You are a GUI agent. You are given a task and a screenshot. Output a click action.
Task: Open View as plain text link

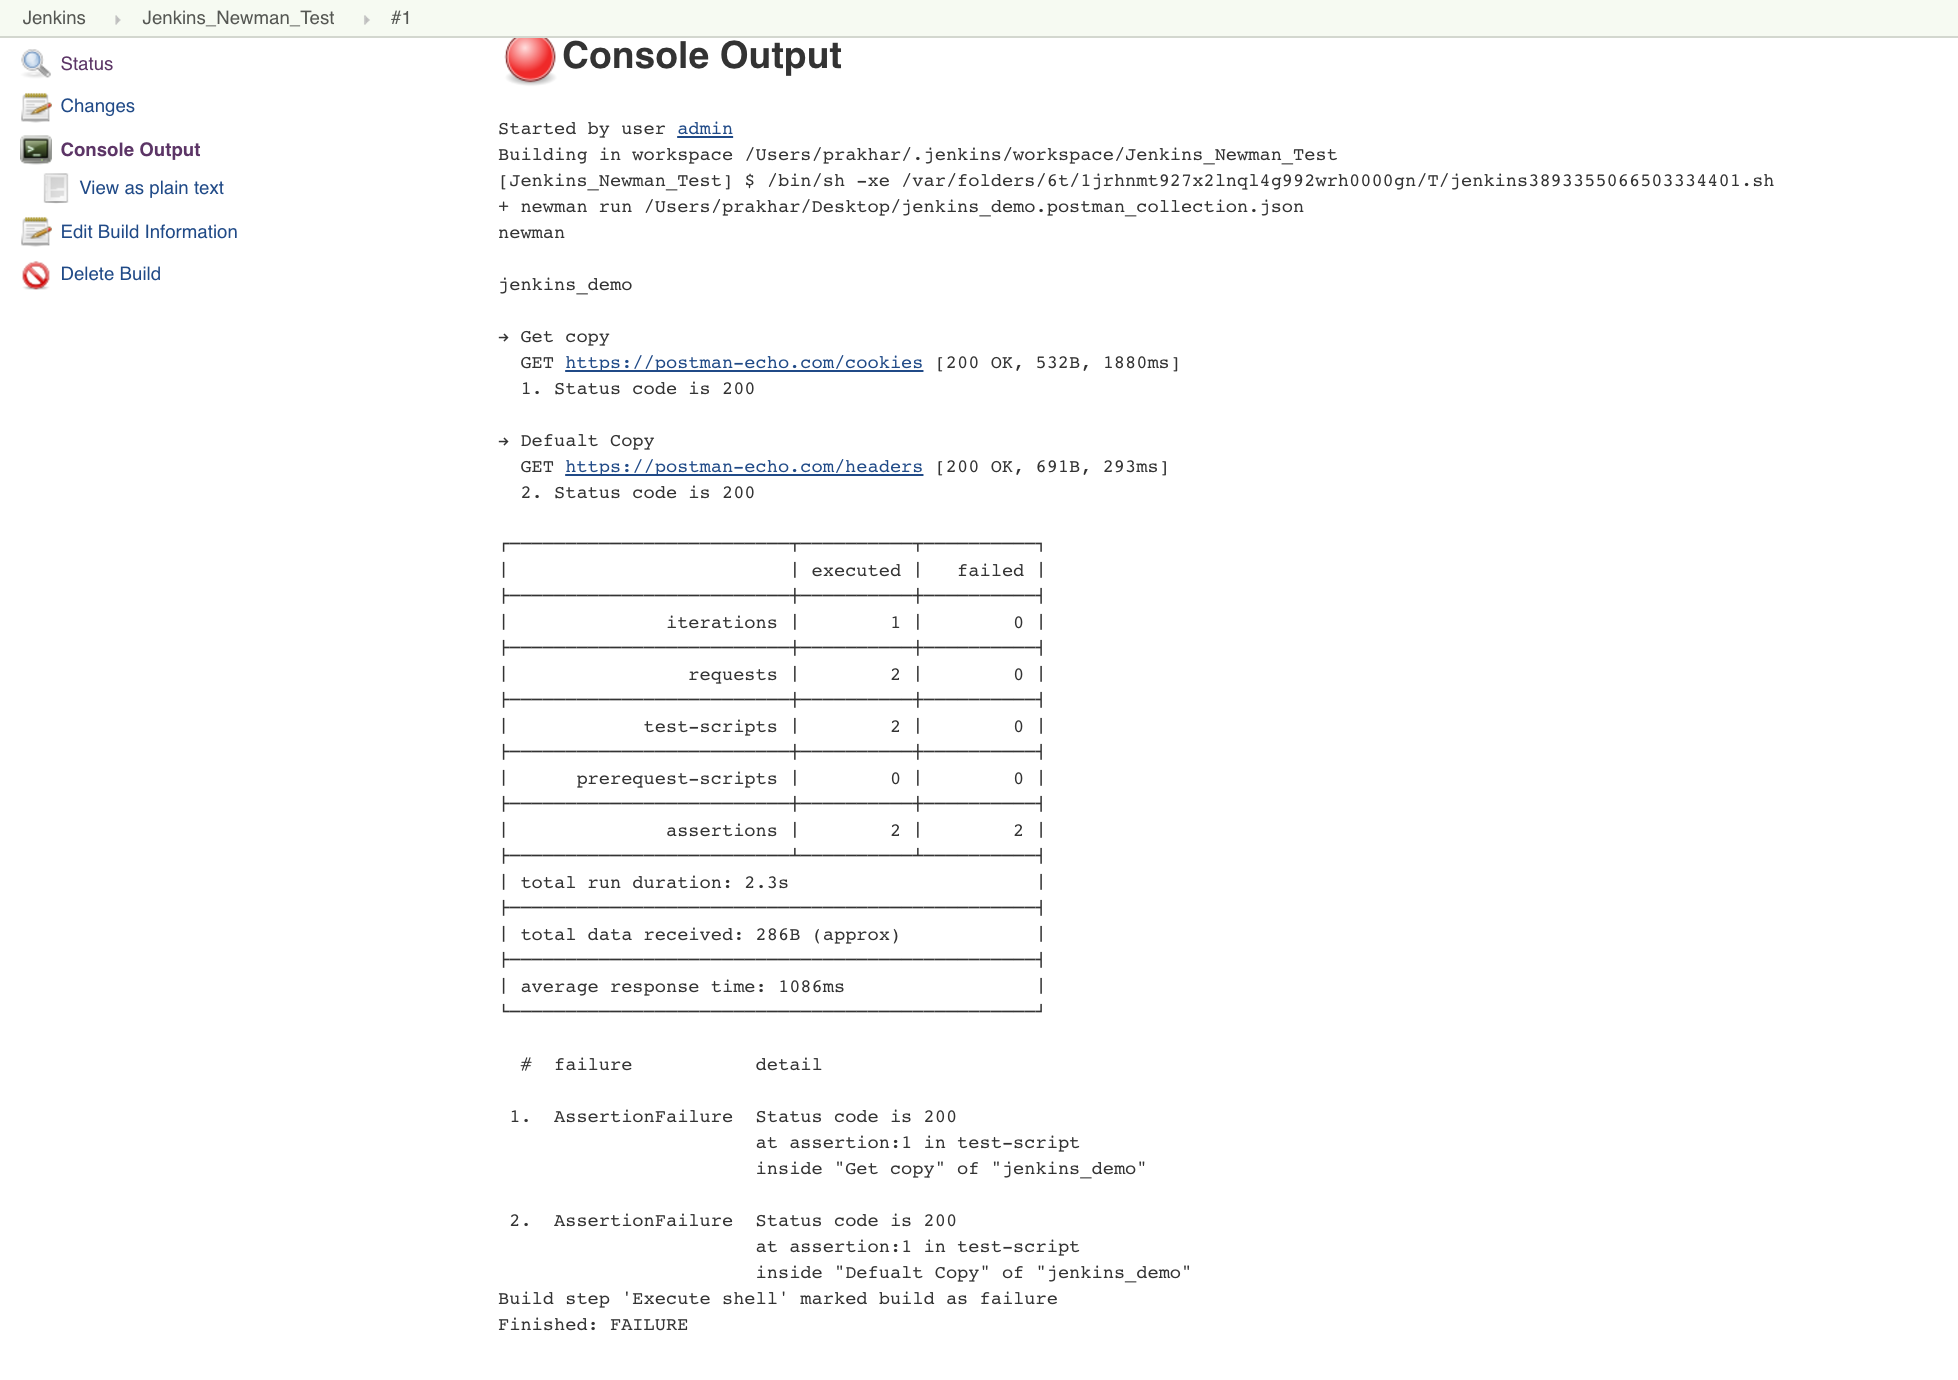151,188
